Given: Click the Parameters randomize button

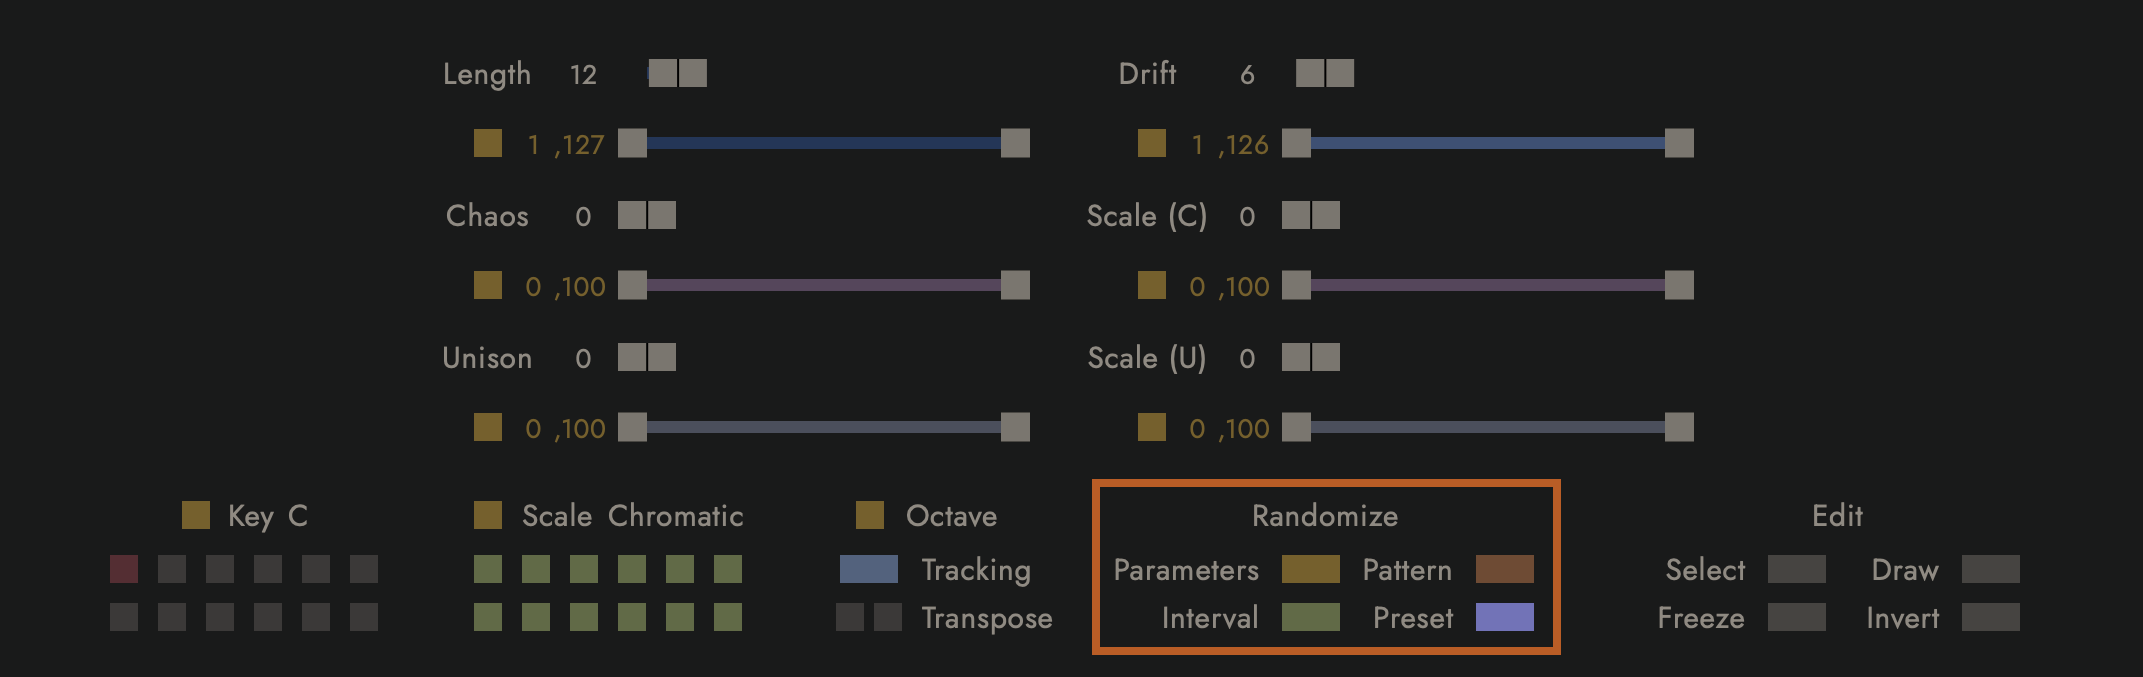Looking at the screenshot, I should point(1310,569).
